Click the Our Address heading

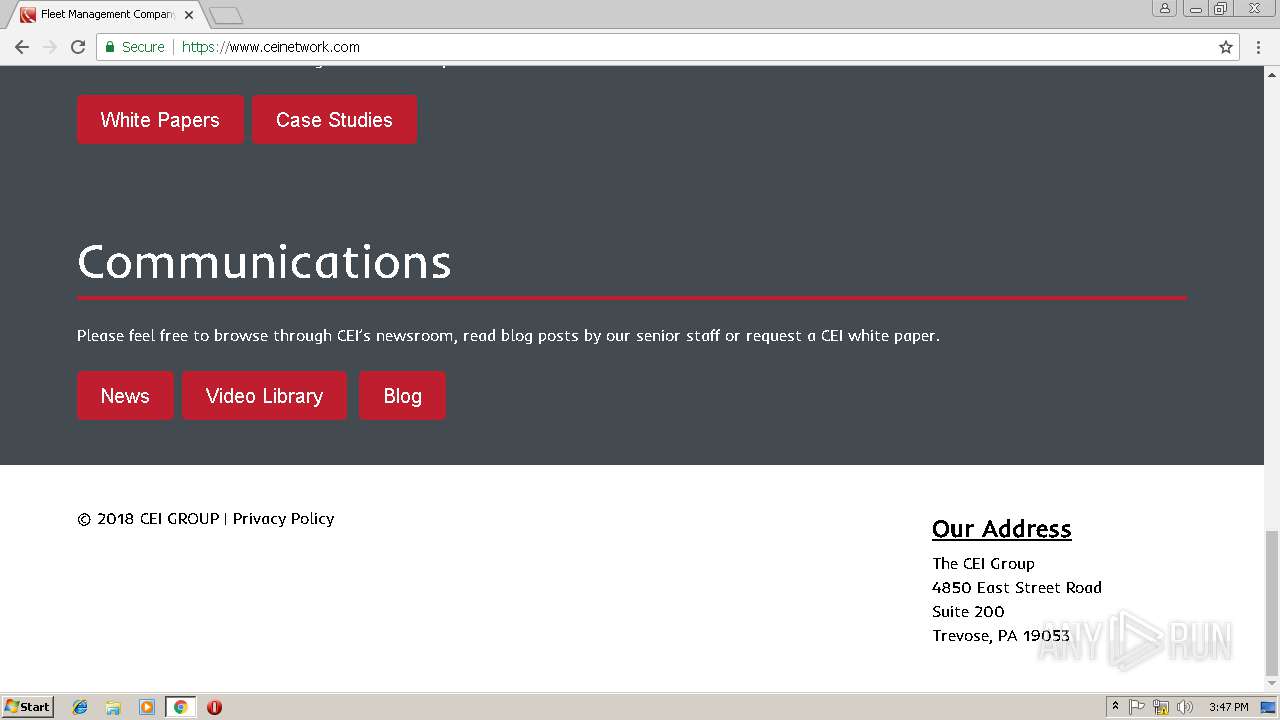[x=1001, y=529]
